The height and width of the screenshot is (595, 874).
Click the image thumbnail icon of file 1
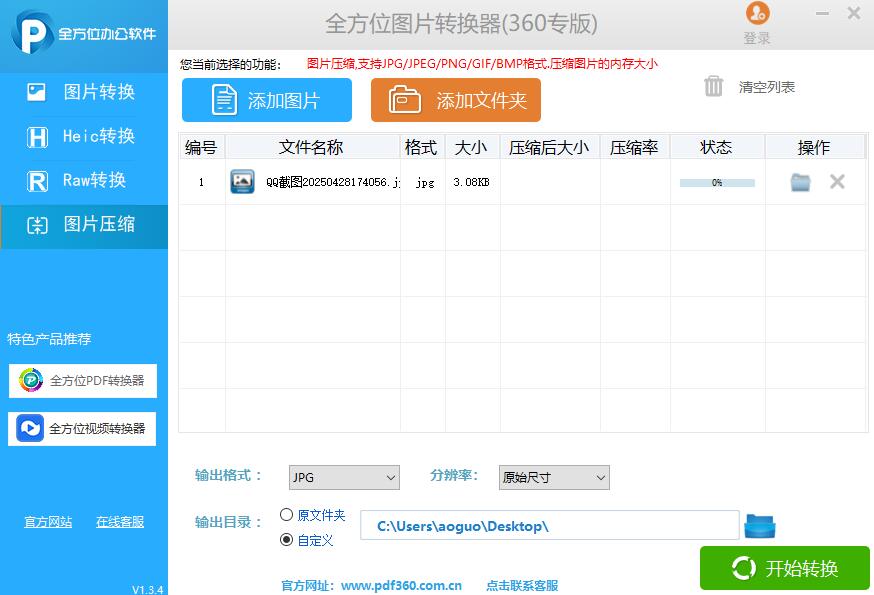point(242,182)
